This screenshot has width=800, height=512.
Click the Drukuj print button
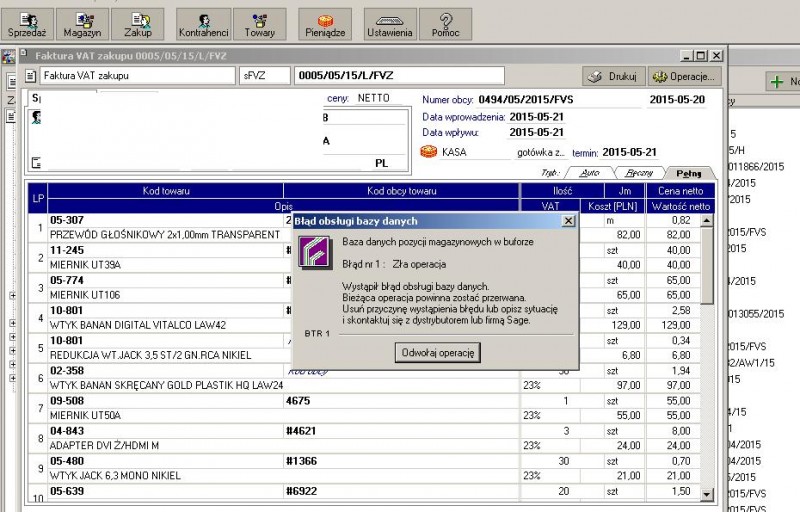point(614,76)
